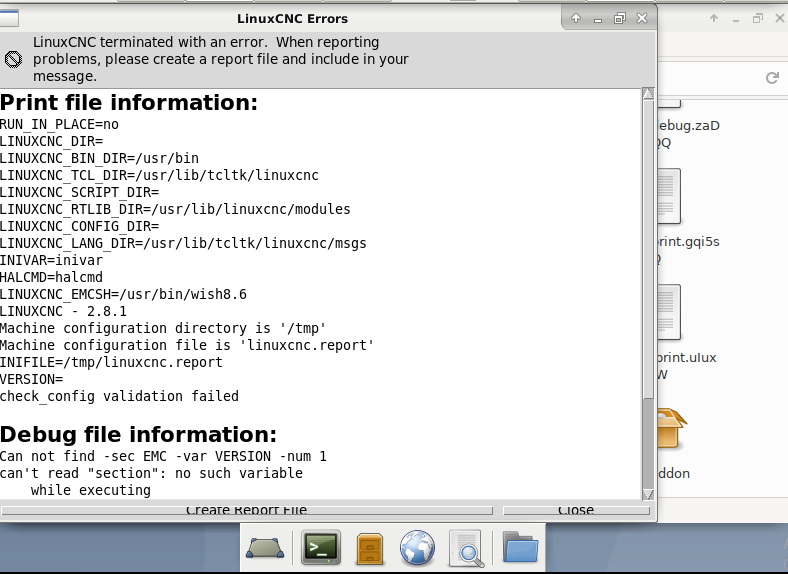This screenshot has height=574, width=788.
Task: Click the line 'can't read "section": no such variable'
Action: 151,473
